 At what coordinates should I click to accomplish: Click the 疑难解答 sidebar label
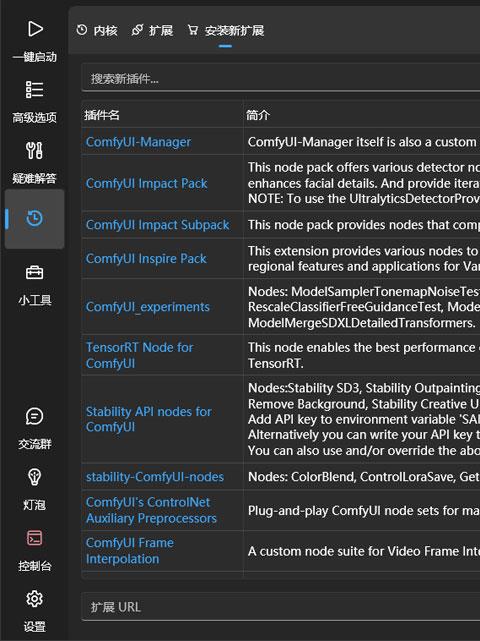coord(34,178)
